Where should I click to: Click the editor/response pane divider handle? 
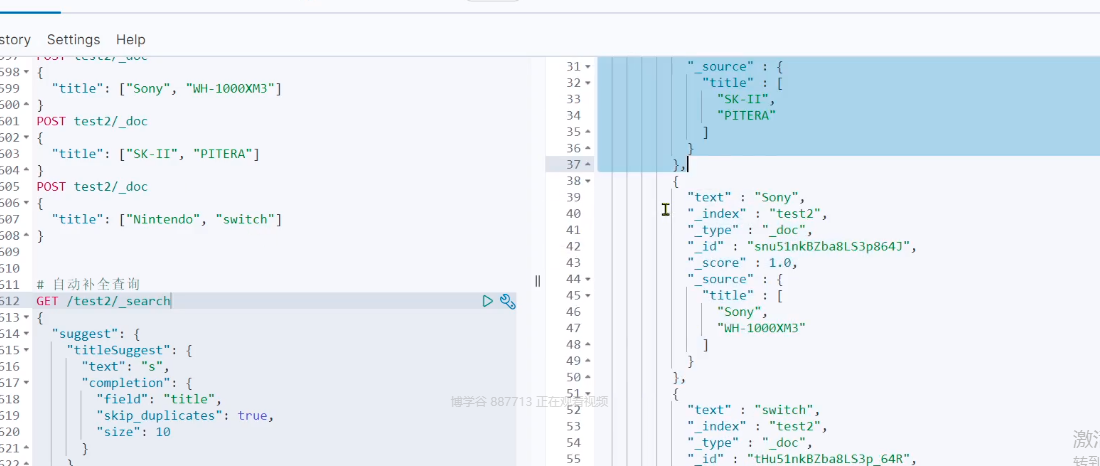[537, 281]
